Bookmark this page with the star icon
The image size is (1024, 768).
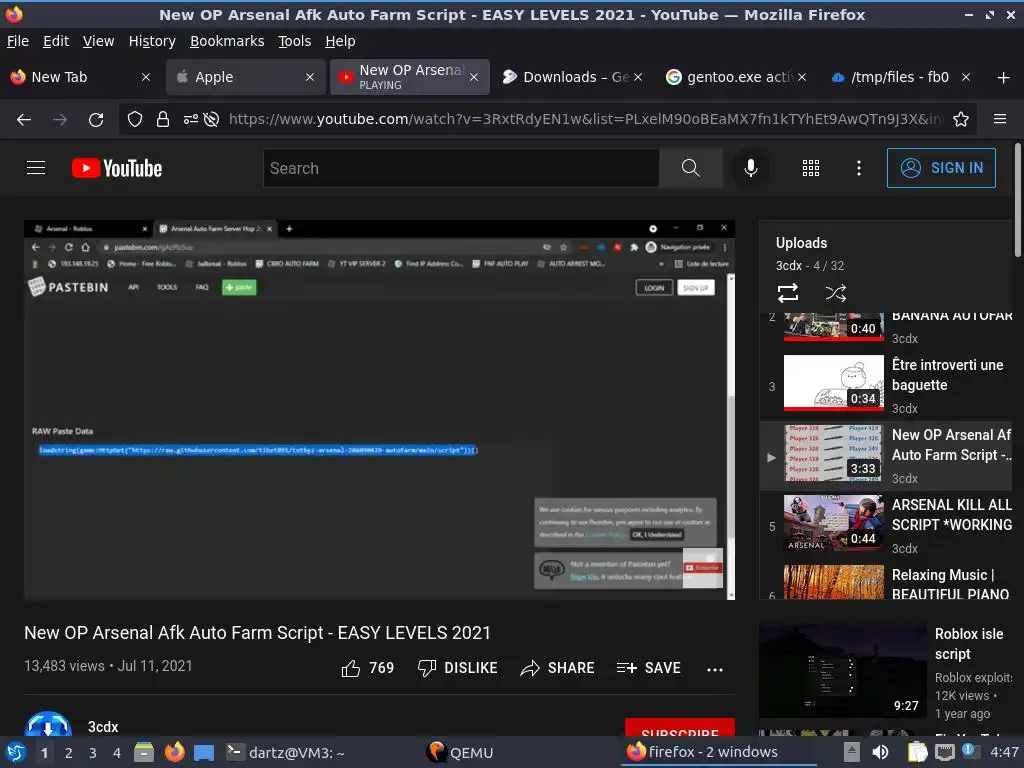click(x=961, y=120)
